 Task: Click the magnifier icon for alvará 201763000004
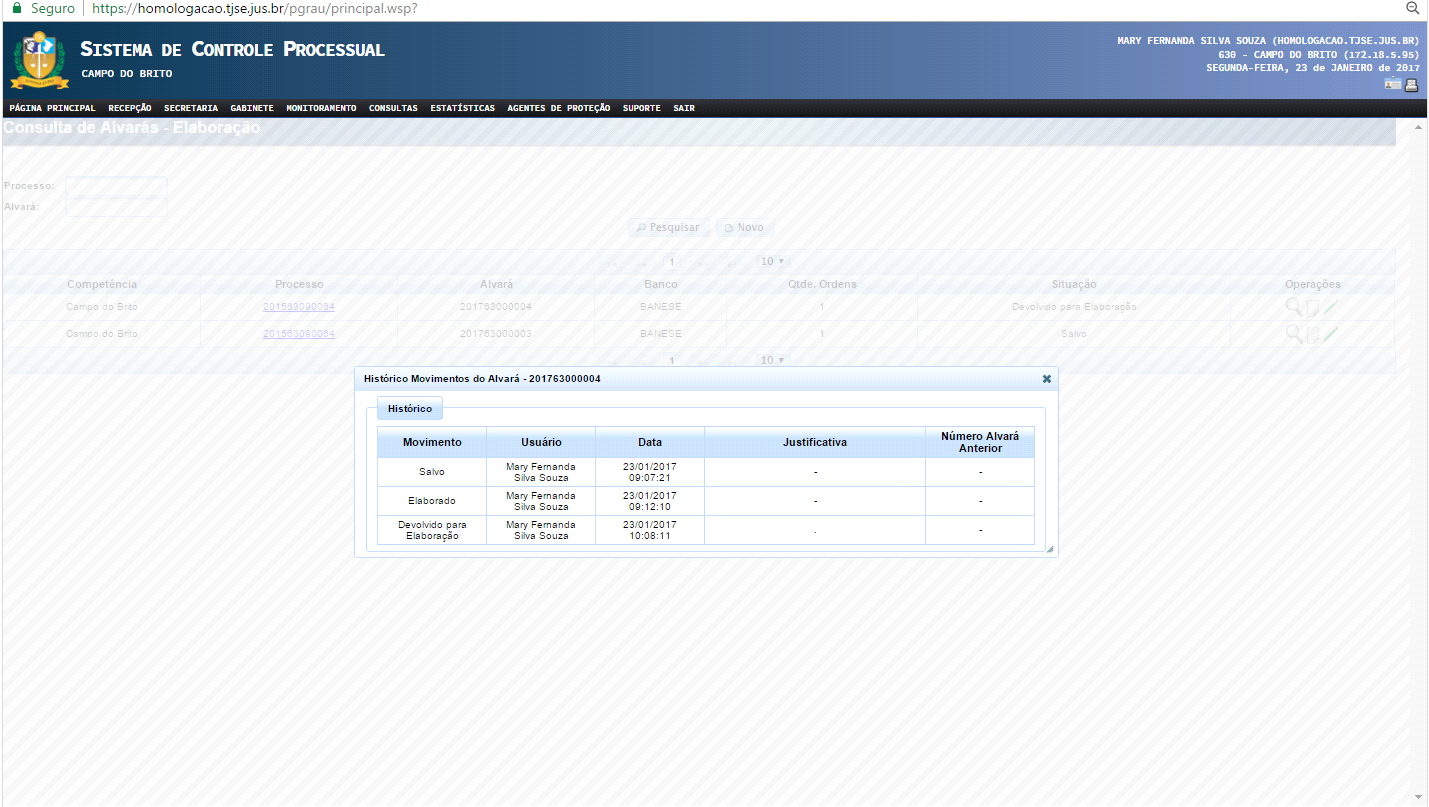1293,307
